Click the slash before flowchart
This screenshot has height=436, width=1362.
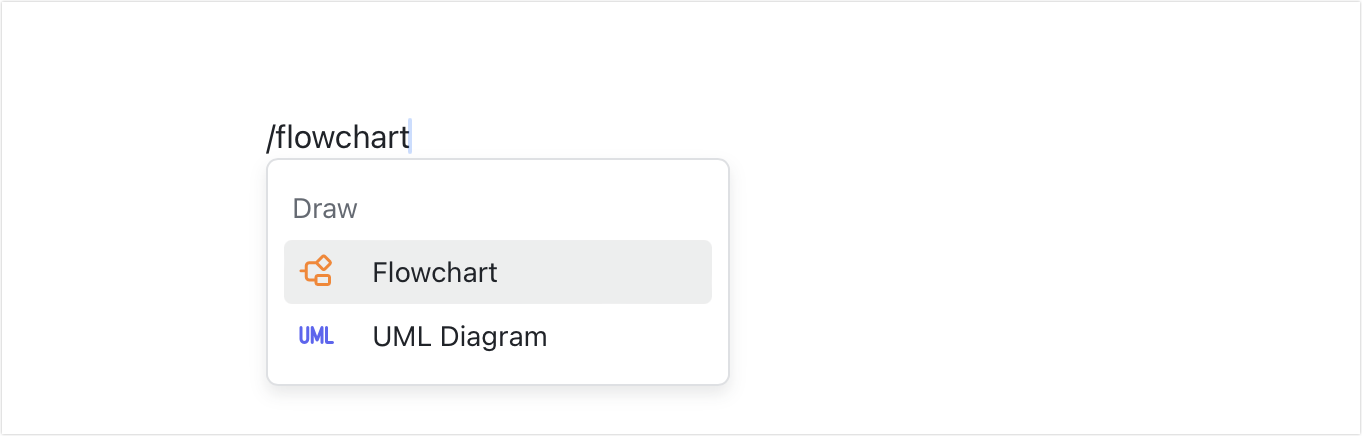(x=270, y=137)
